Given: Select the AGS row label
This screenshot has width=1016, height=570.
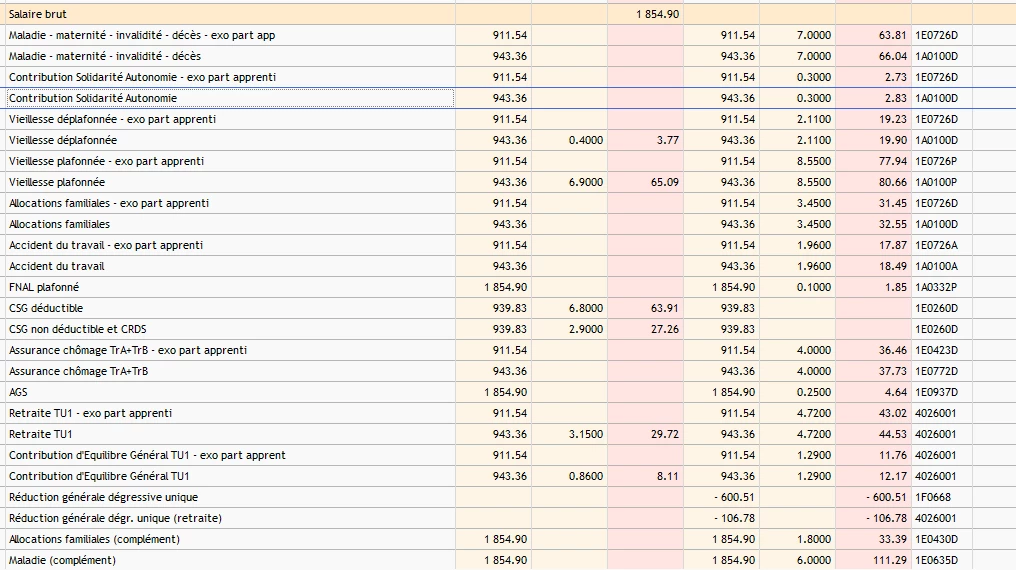Looking at the screenshot, I should pos(19,392).
